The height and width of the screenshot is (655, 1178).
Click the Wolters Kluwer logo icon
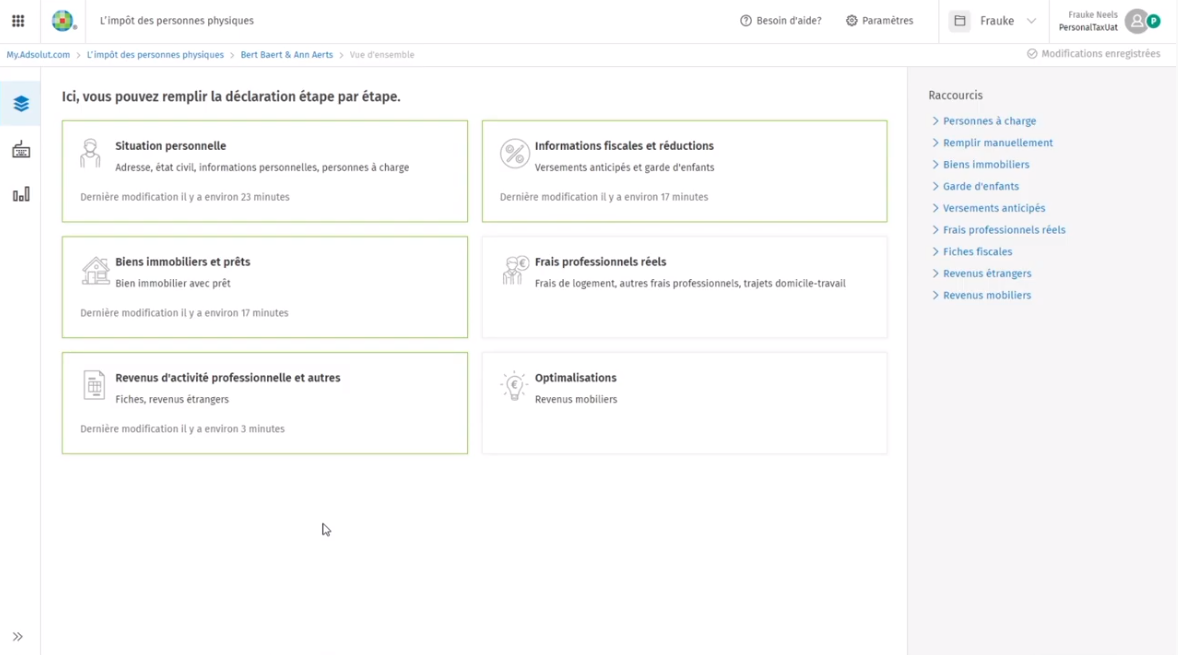coord(63,21)
